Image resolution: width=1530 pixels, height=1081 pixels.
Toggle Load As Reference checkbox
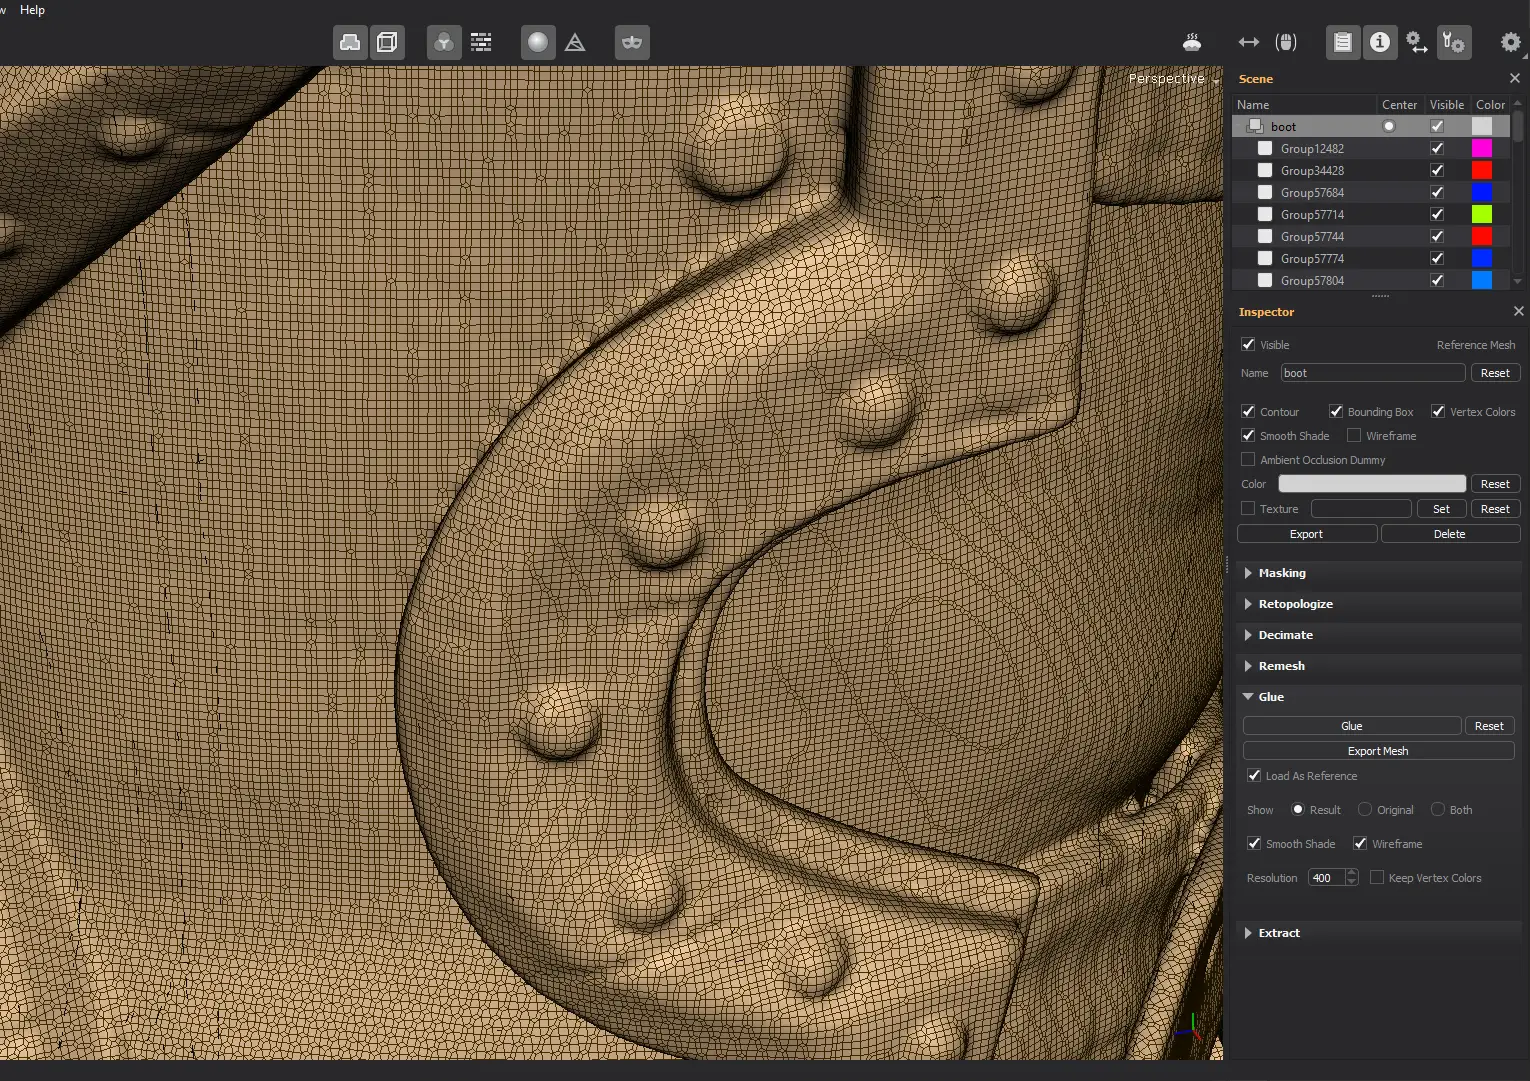coord(1254,775)
